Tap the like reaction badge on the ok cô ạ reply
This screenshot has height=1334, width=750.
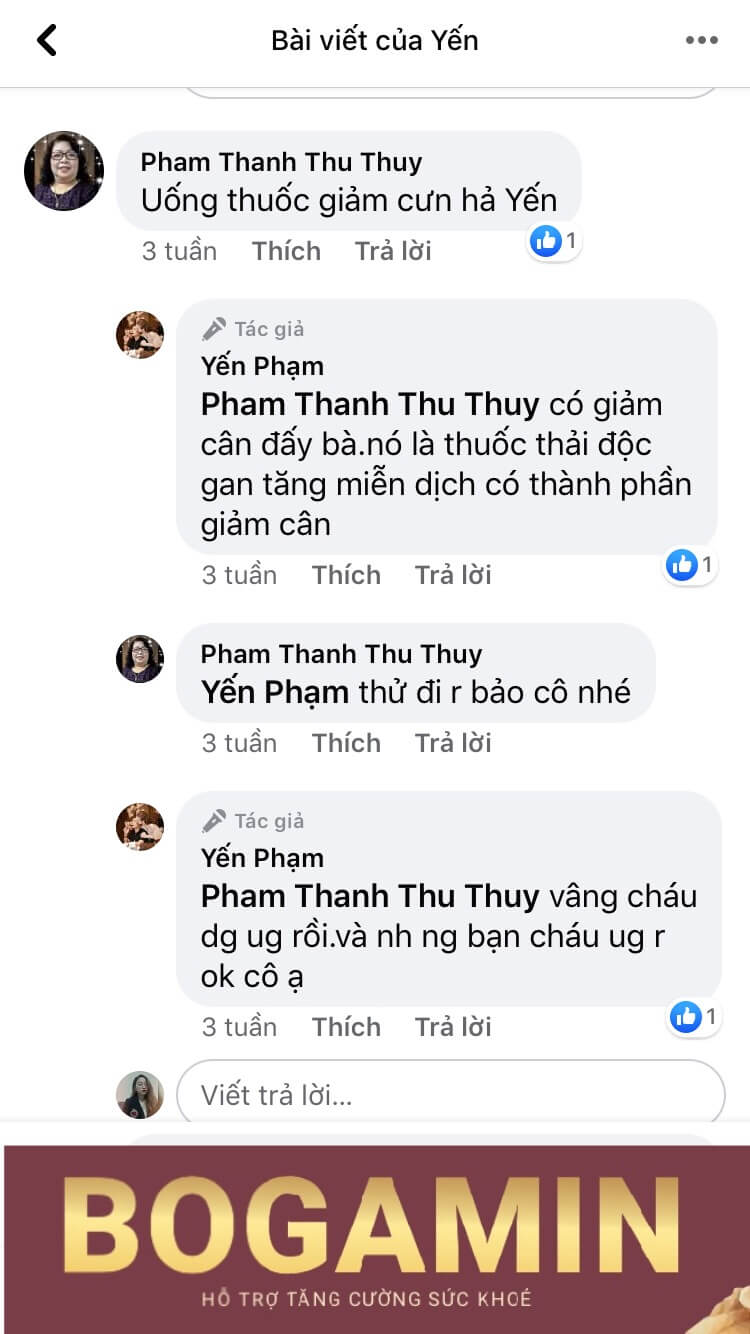tap(693, 1017)
